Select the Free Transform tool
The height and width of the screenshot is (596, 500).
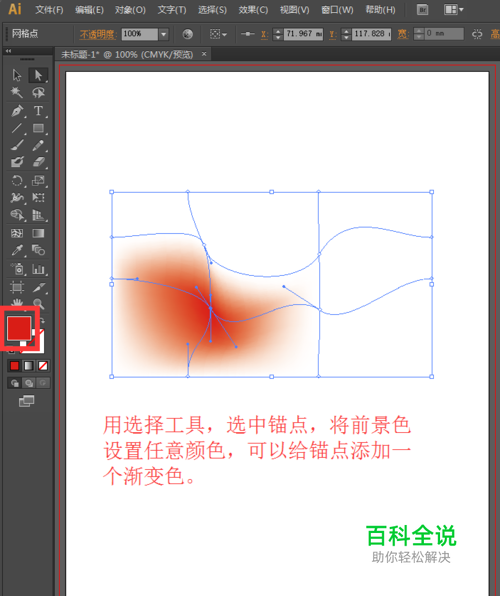pyautogui.click(x=38, y=198)
